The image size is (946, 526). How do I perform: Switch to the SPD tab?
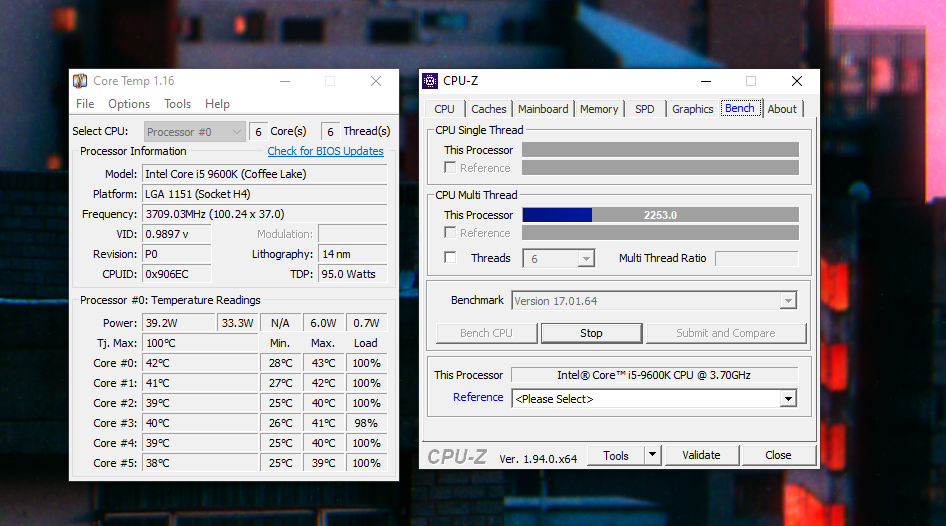click(x=645, y=109)
